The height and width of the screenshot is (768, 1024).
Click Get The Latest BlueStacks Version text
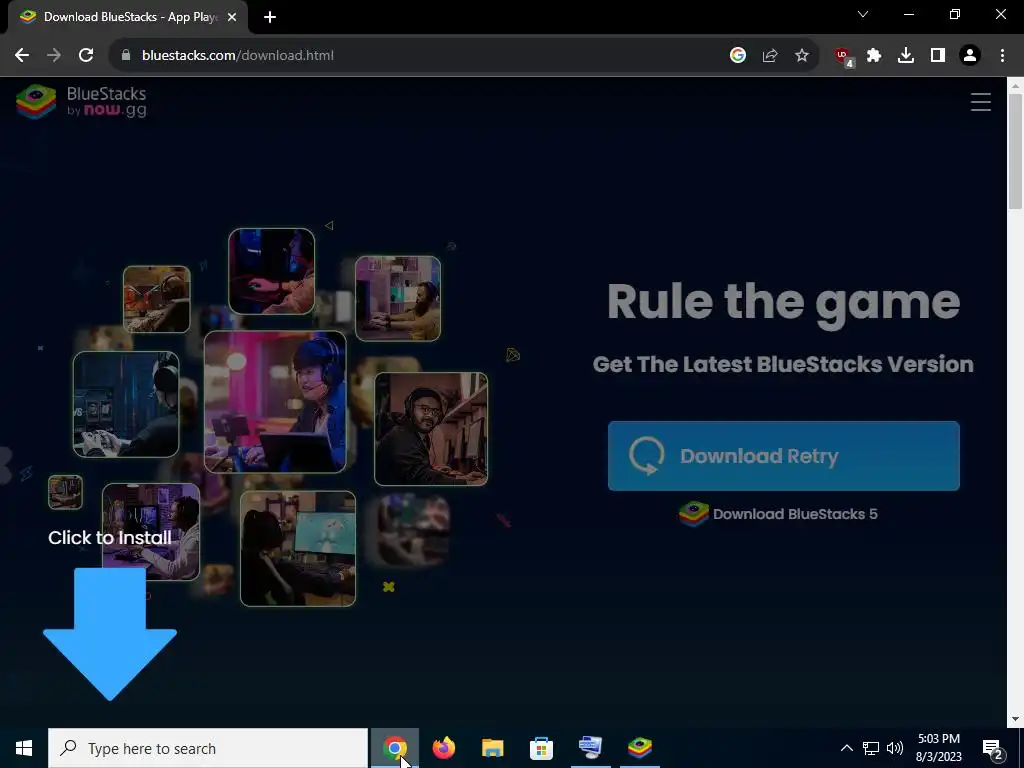click(x=783, y=364)
